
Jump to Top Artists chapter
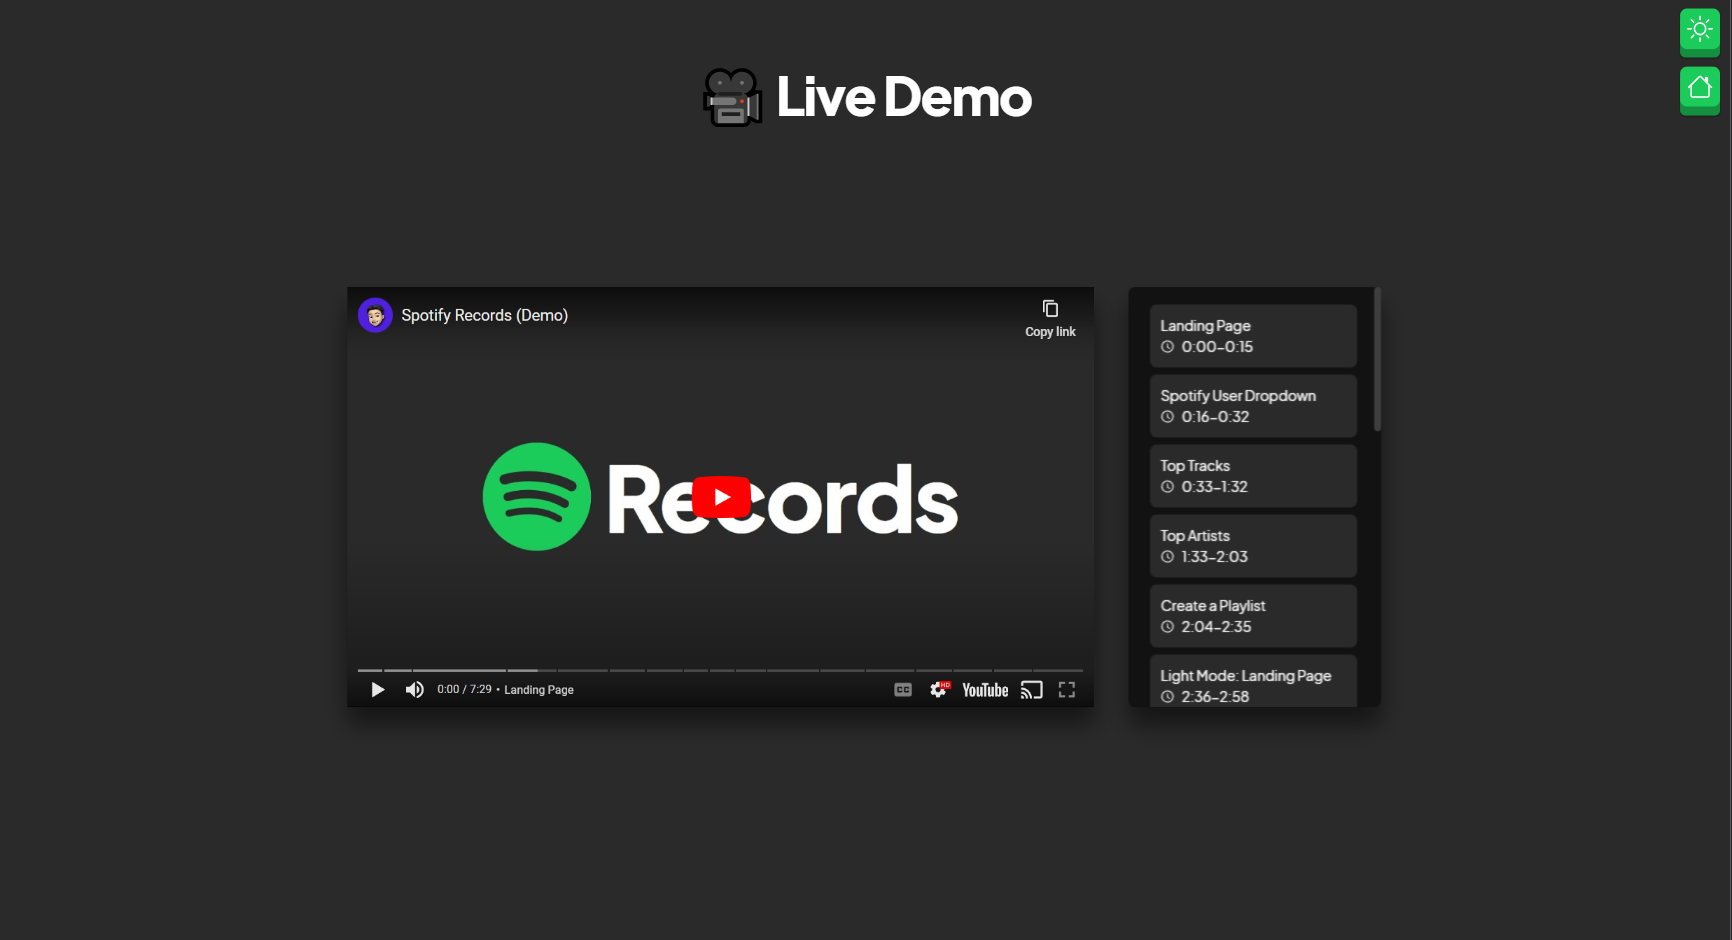1253,546
